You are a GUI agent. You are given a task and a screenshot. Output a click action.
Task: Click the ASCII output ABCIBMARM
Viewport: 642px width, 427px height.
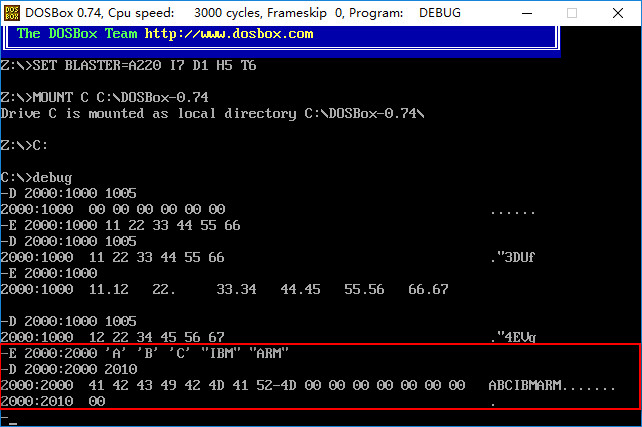click(525, 385)
